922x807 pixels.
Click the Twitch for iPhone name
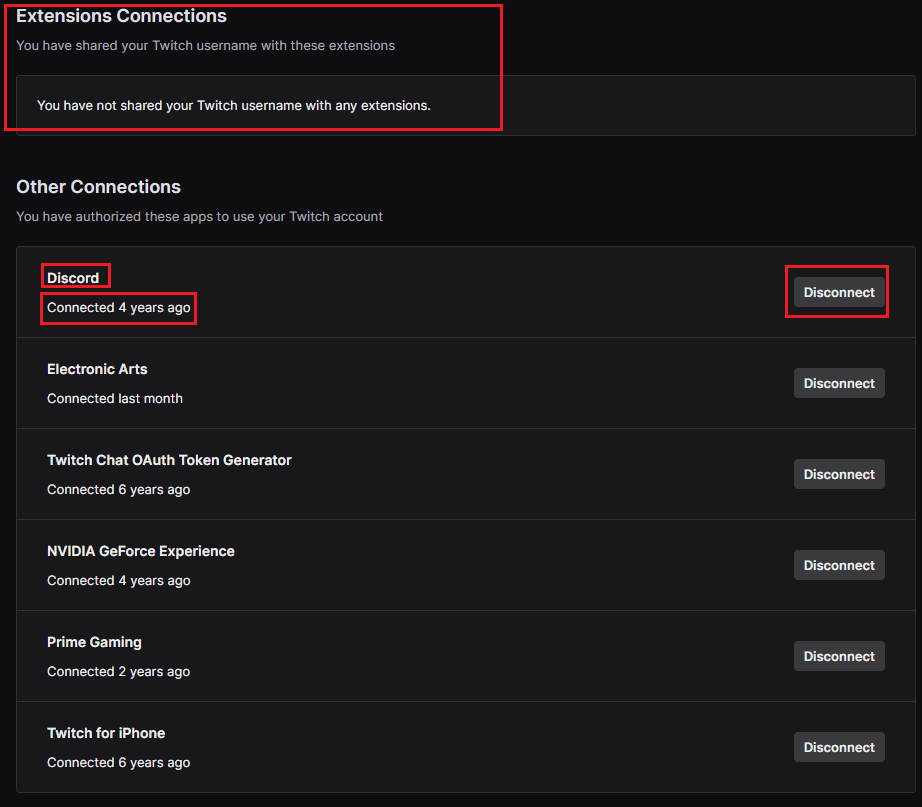click(106, 733)
